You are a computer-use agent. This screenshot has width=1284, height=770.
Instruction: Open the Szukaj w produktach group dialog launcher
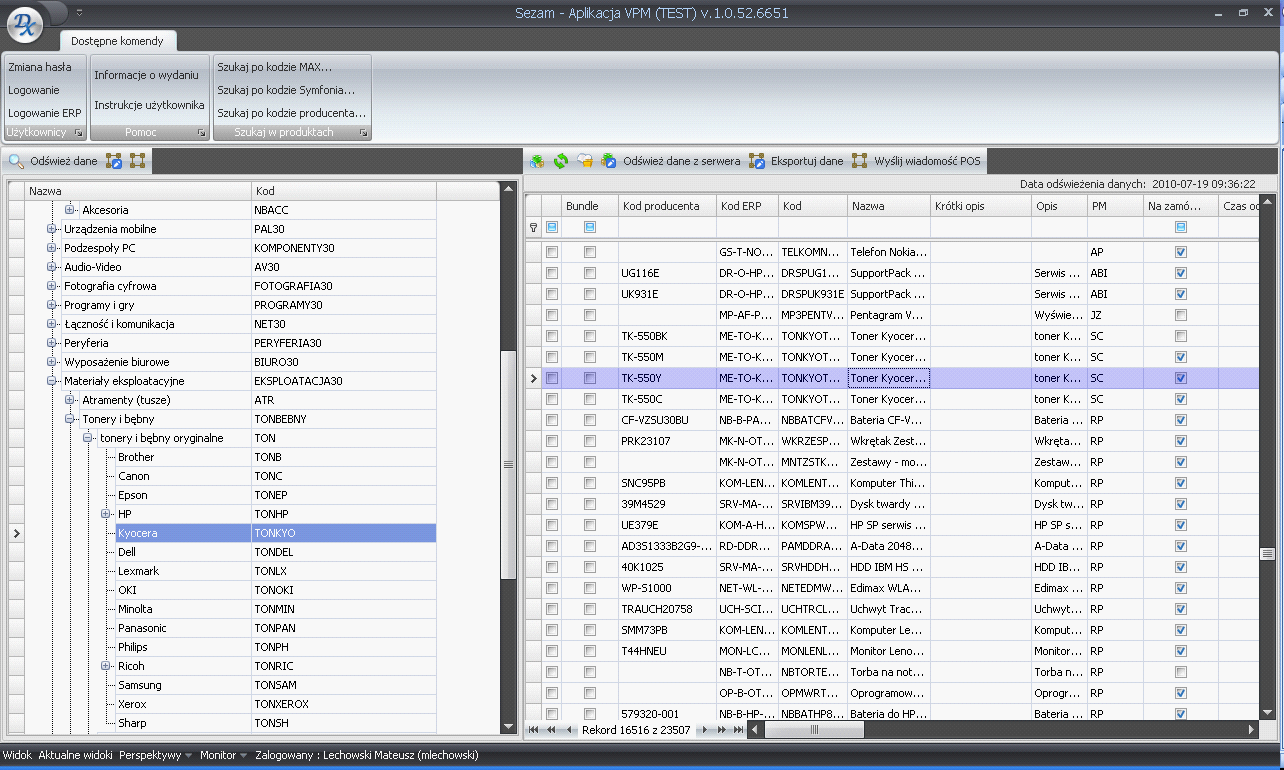pos(364,132)
